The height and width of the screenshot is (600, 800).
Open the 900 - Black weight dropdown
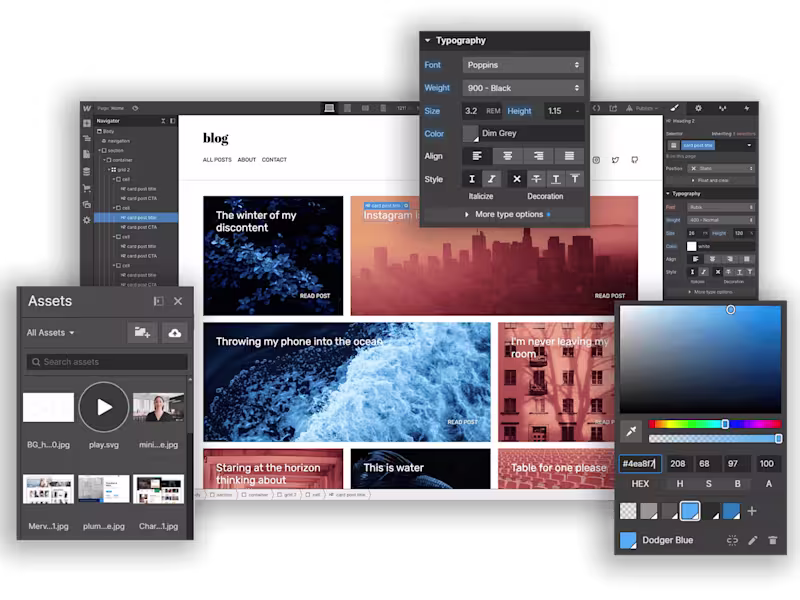pyautogui.click(x=522, y=88)
